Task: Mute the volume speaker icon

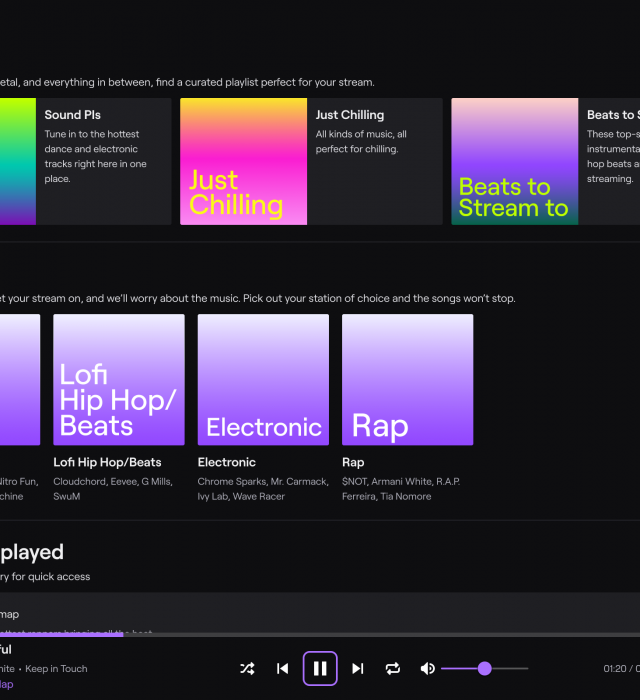Action: (428, 668)
